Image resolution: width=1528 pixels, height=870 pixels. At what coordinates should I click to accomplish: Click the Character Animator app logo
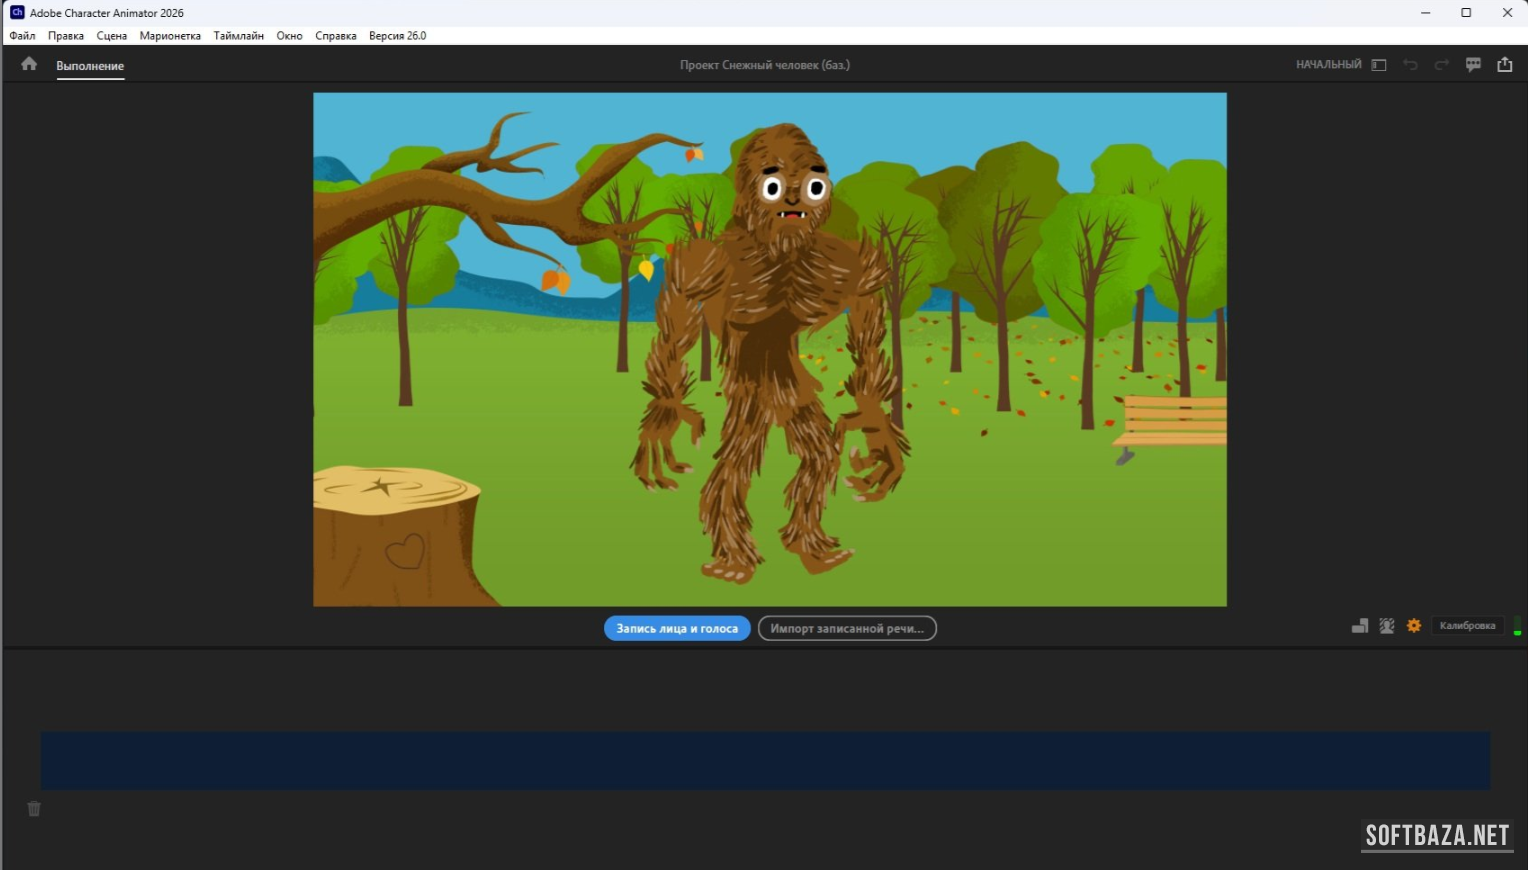coord(17,13)
